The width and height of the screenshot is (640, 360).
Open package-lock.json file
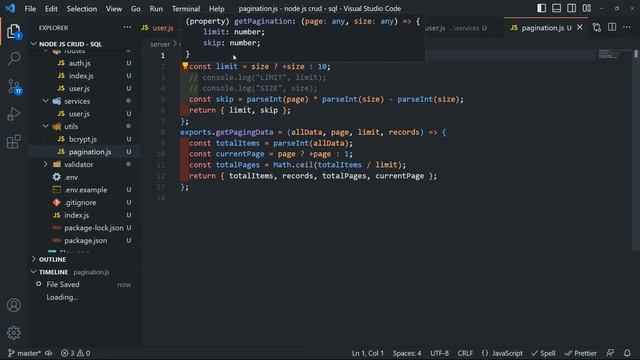[x=94, y=228]
